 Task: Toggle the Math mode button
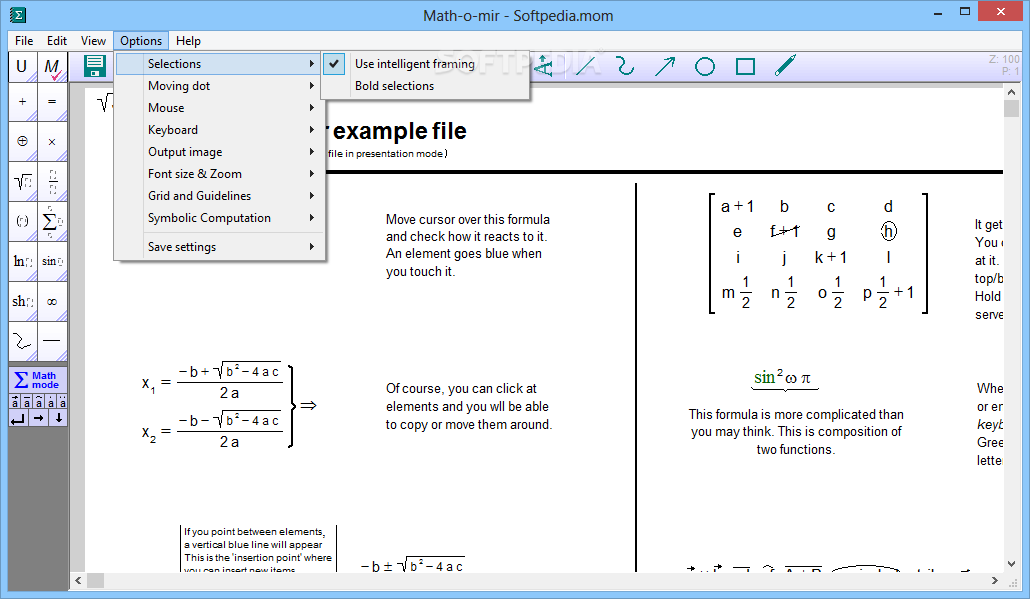click(38, 380)
